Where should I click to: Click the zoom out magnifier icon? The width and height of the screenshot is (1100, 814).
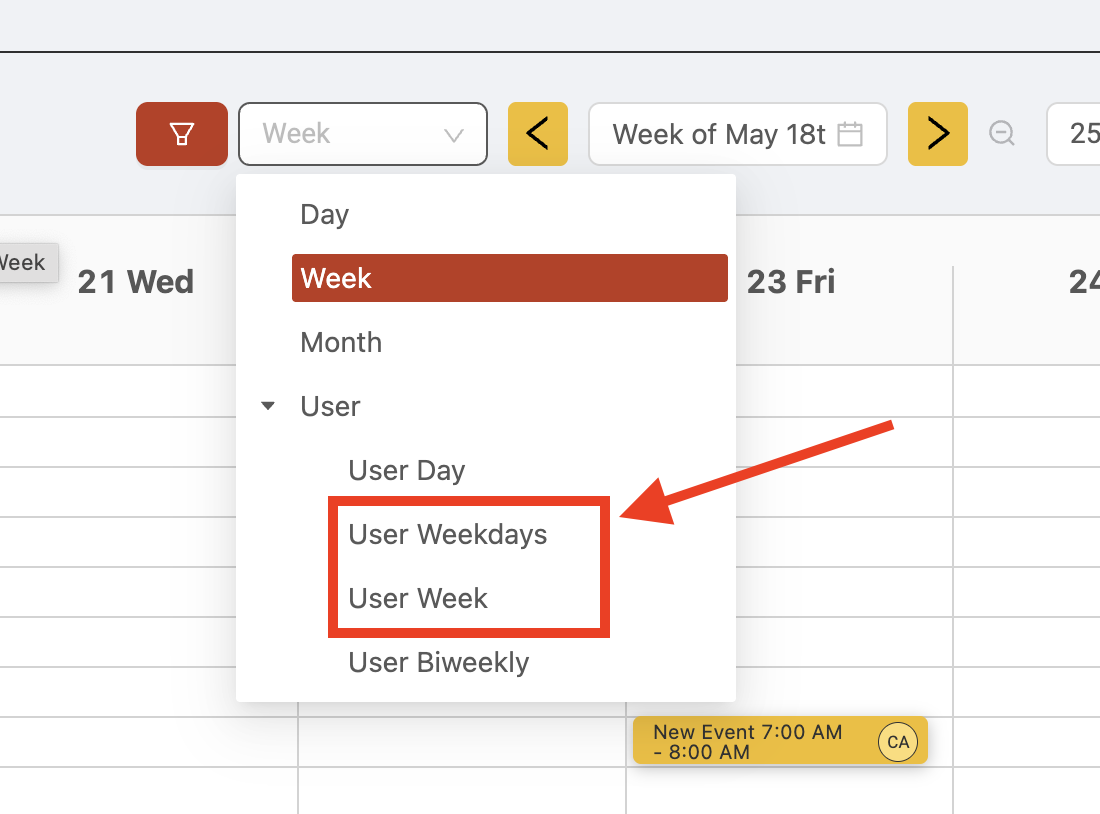pos(1002,133)
